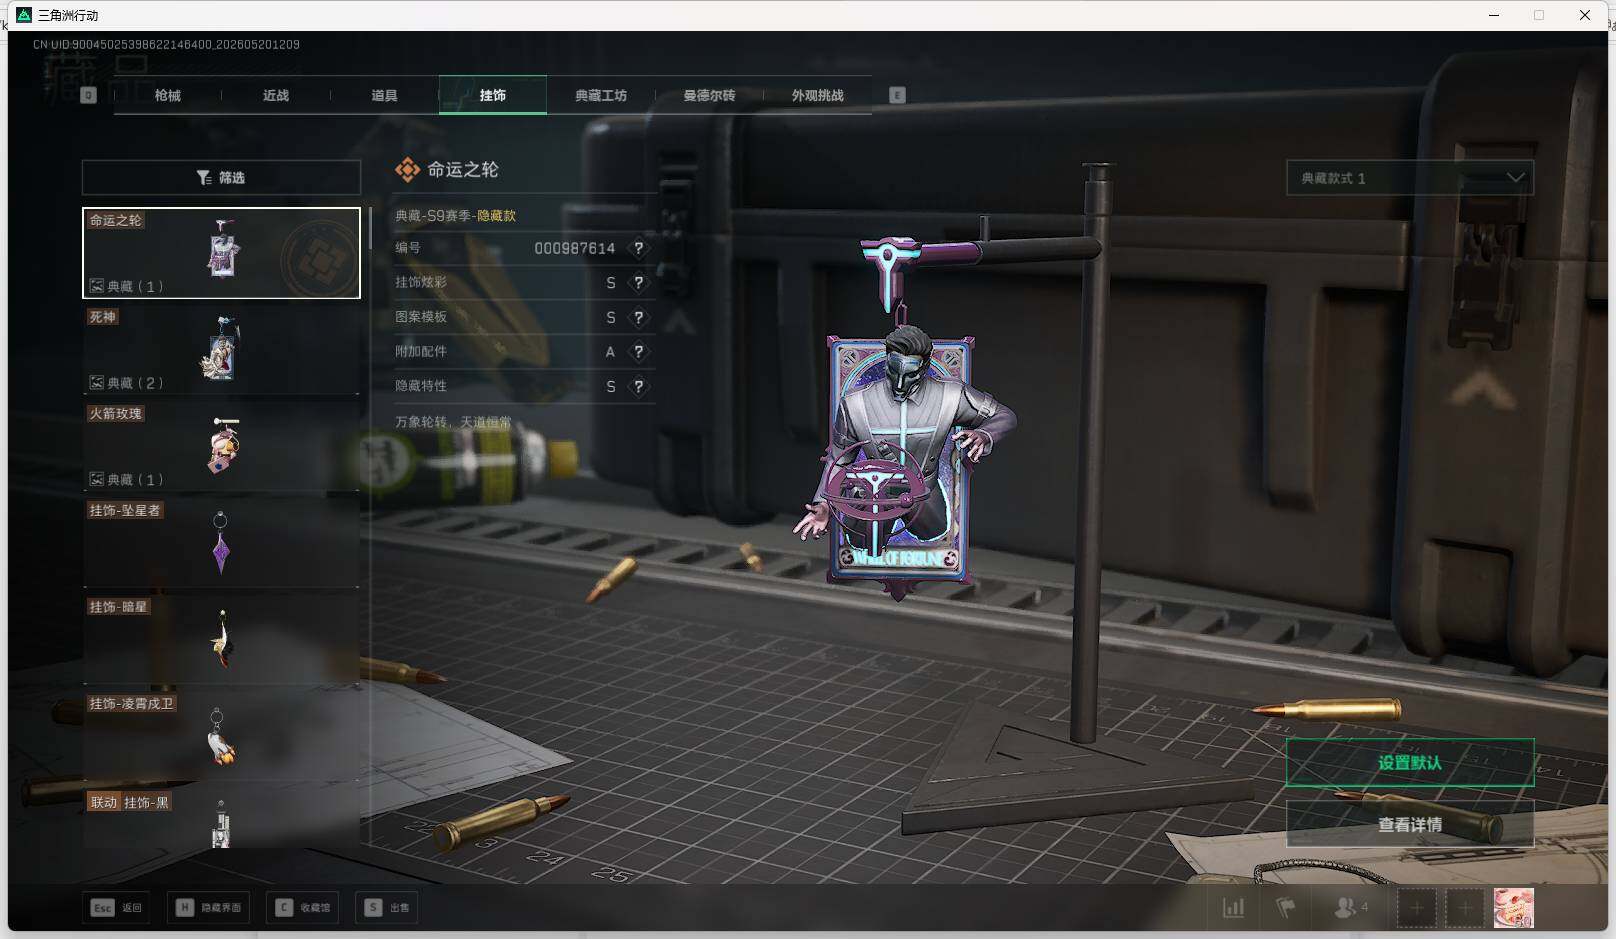Click the S 出售 sell button
The width and height of the screenshot is (1616, 939).
coord(387,907)
